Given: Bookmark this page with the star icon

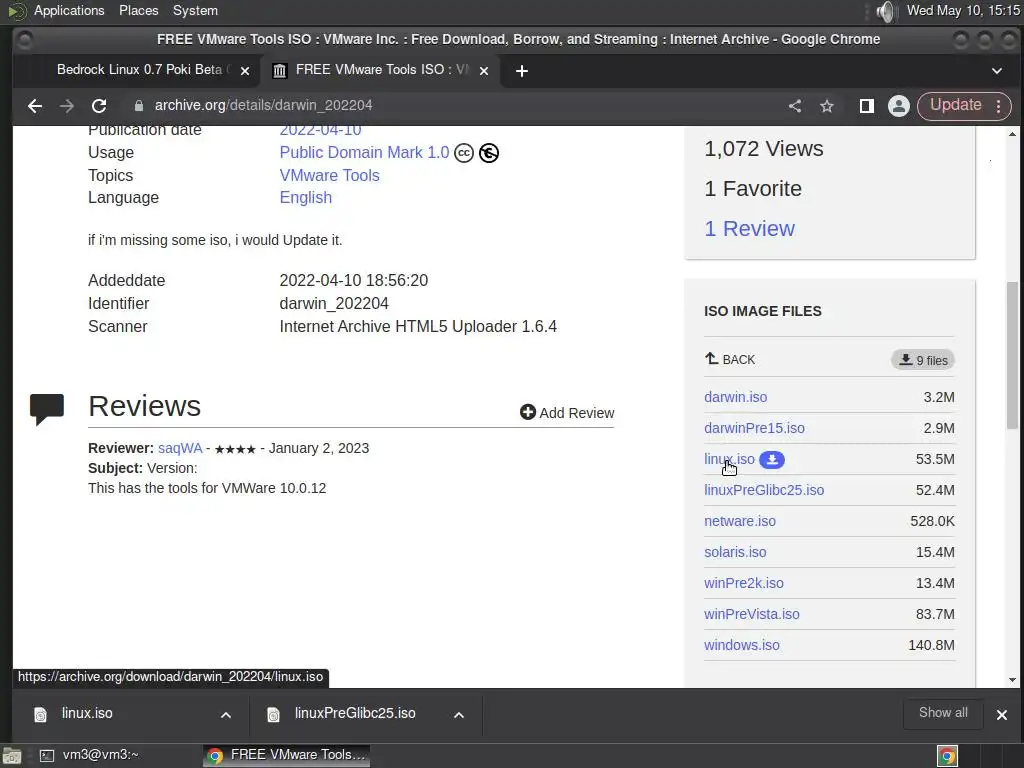Looking at the screenshot, I should tap(827, 106).
